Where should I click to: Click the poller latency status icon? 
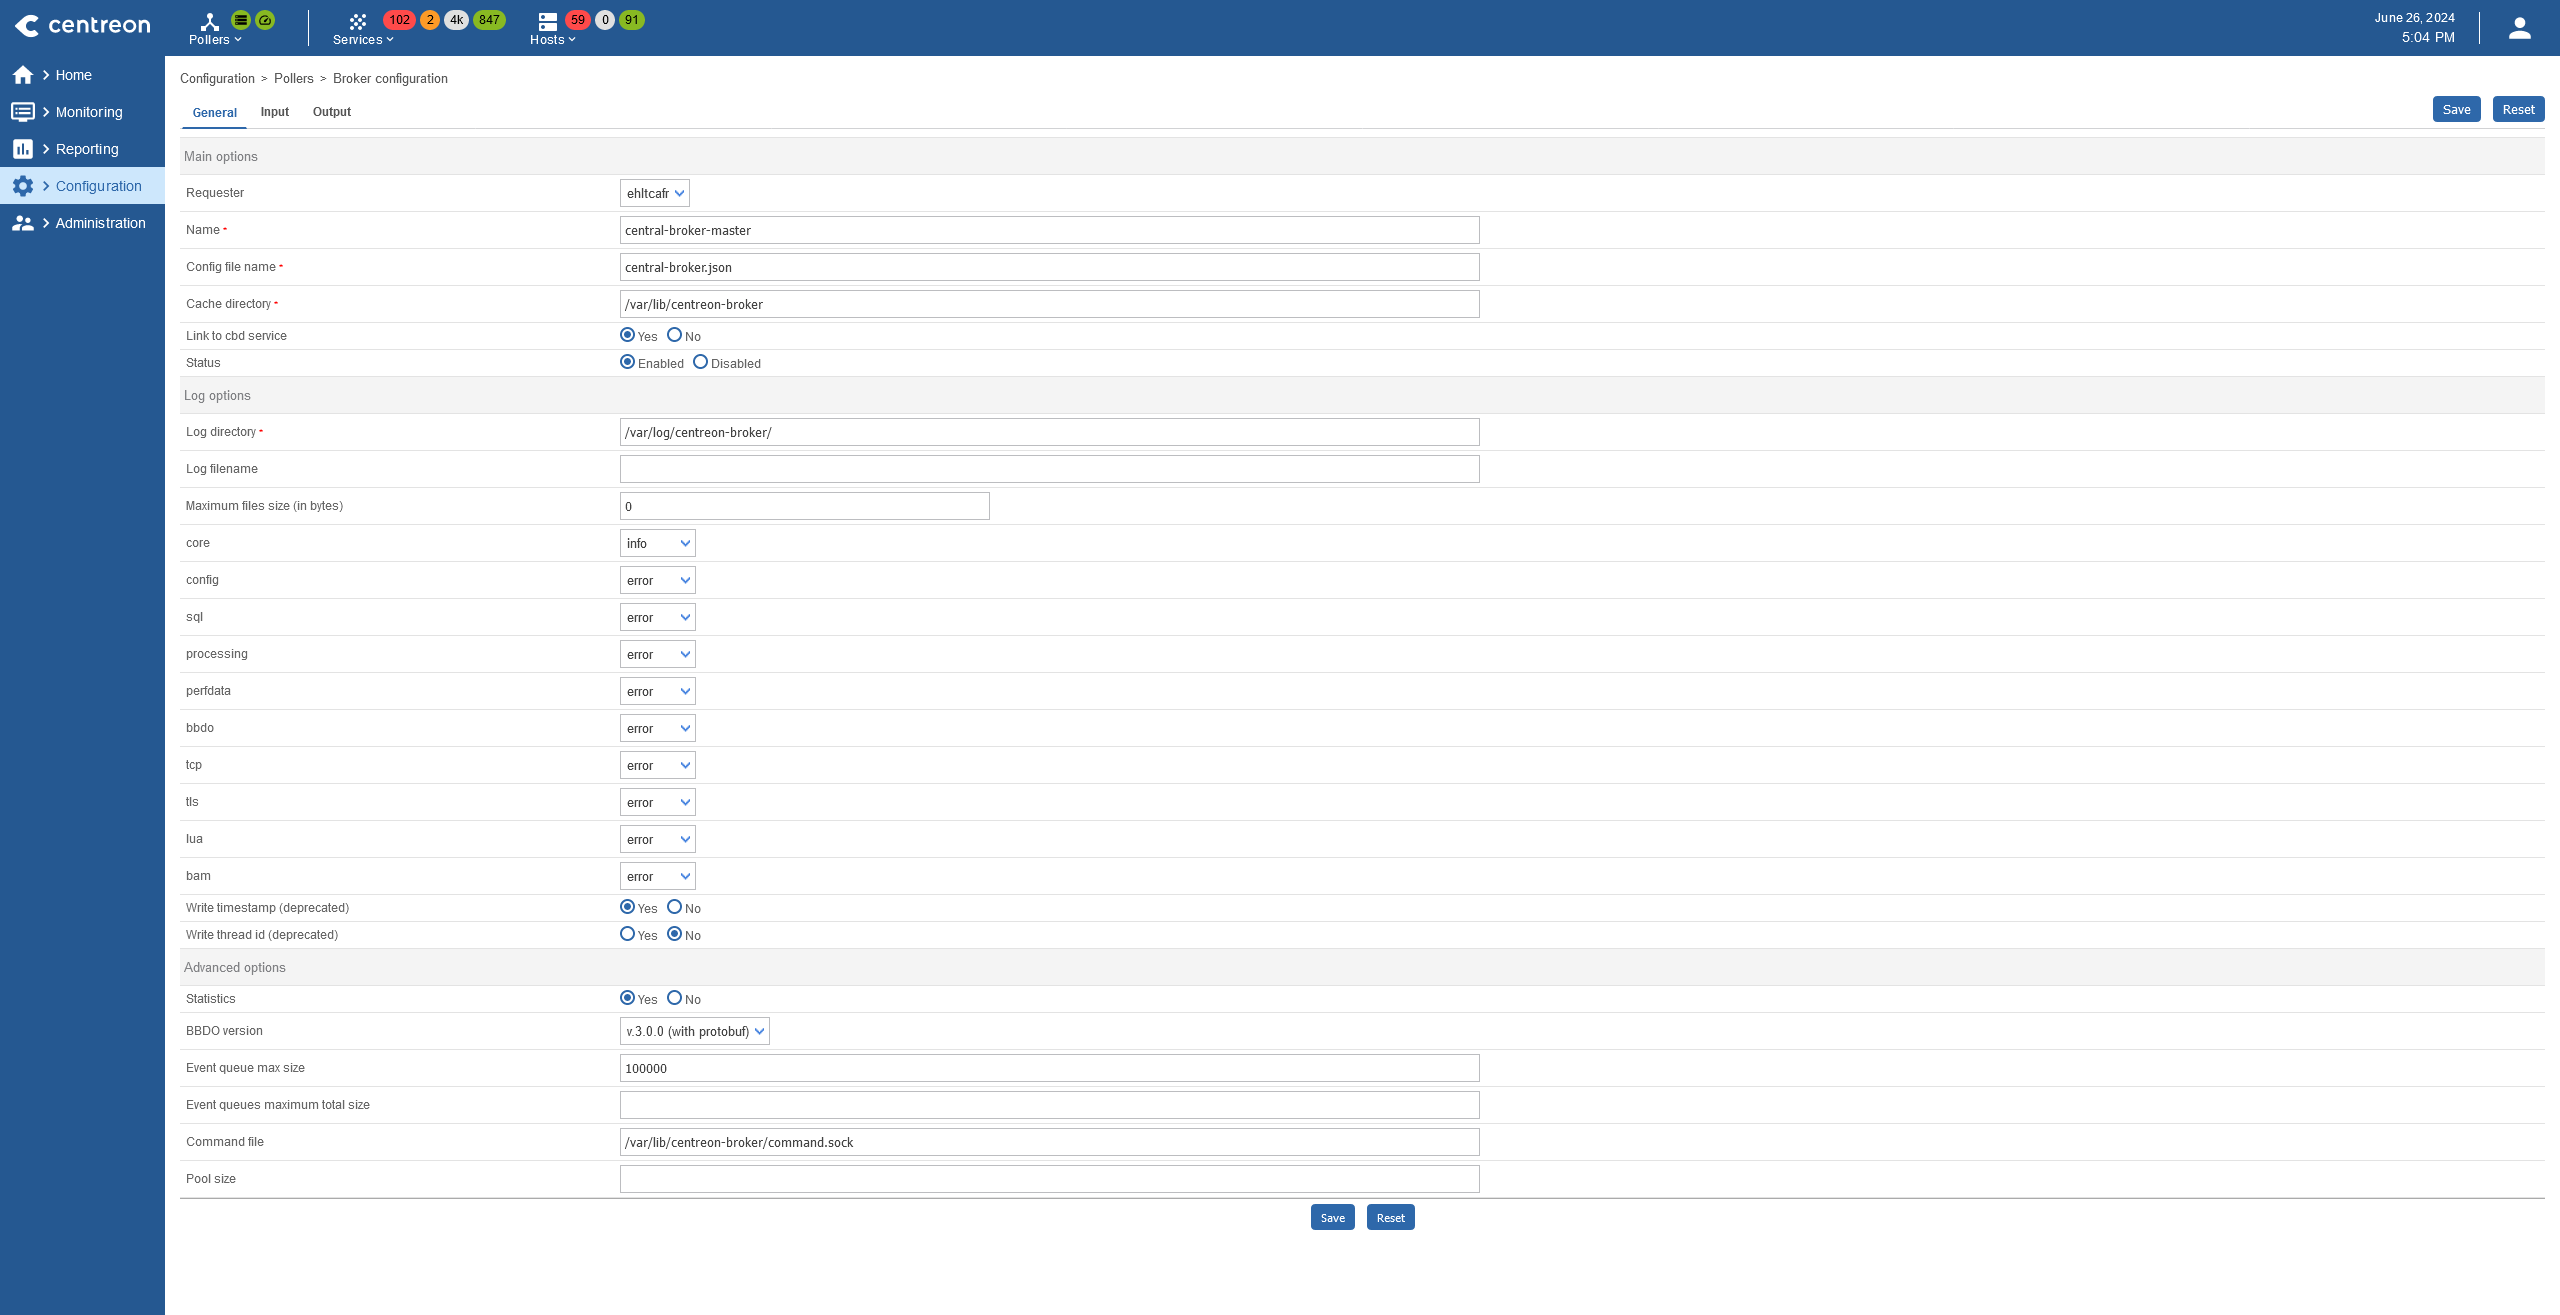[265, 20]
